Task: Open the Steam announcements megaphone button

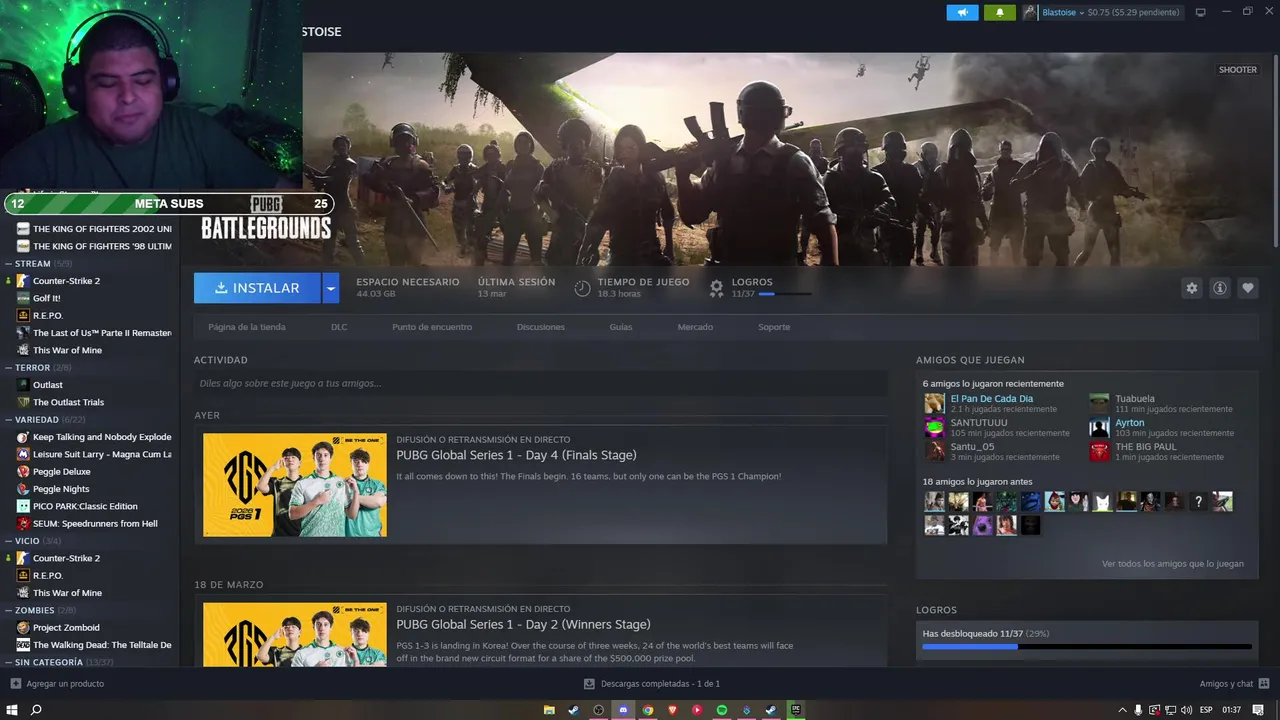Action: click(x=962, y=12)
